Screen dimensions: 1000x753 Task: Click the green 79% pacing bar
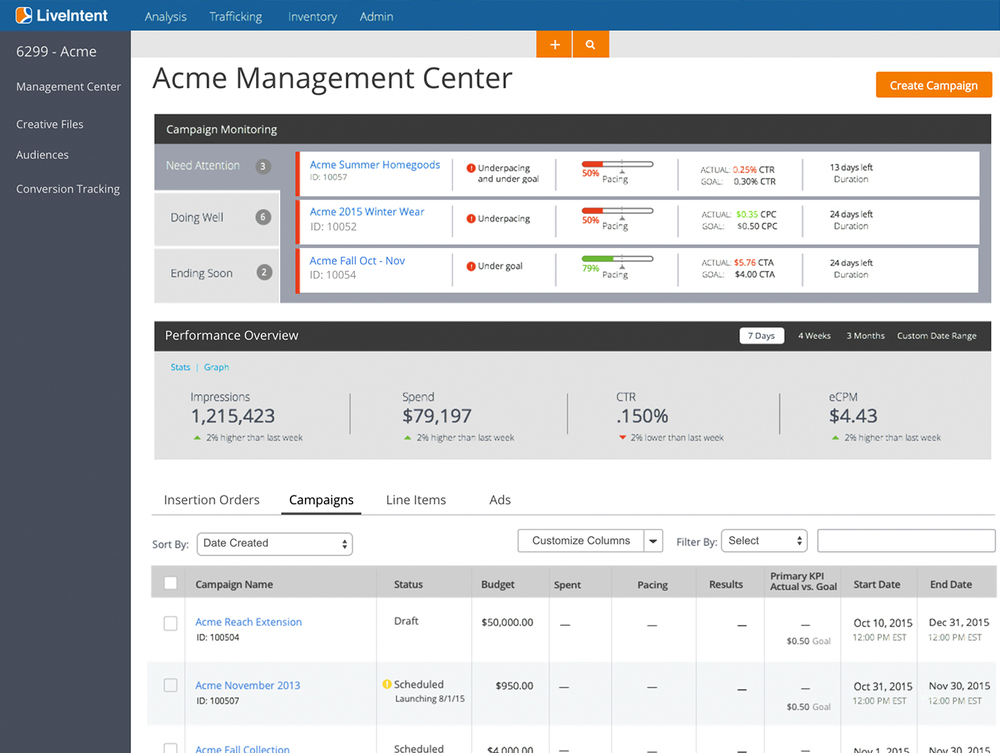pos(617,259)
